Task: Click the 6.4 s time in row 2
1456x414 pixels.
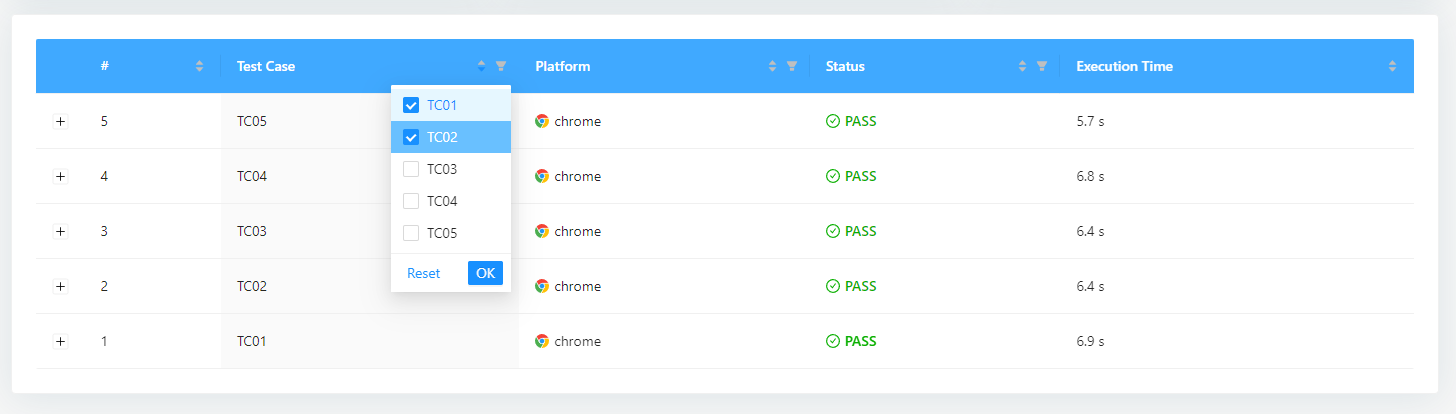Action: pos(1090,286)
